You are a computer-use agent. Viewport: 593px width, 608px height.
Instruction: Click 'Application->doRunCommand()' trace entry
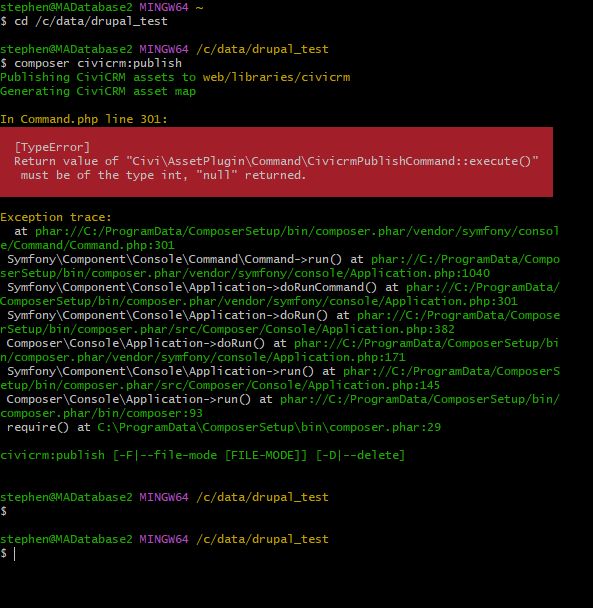(x=192, y=287)
